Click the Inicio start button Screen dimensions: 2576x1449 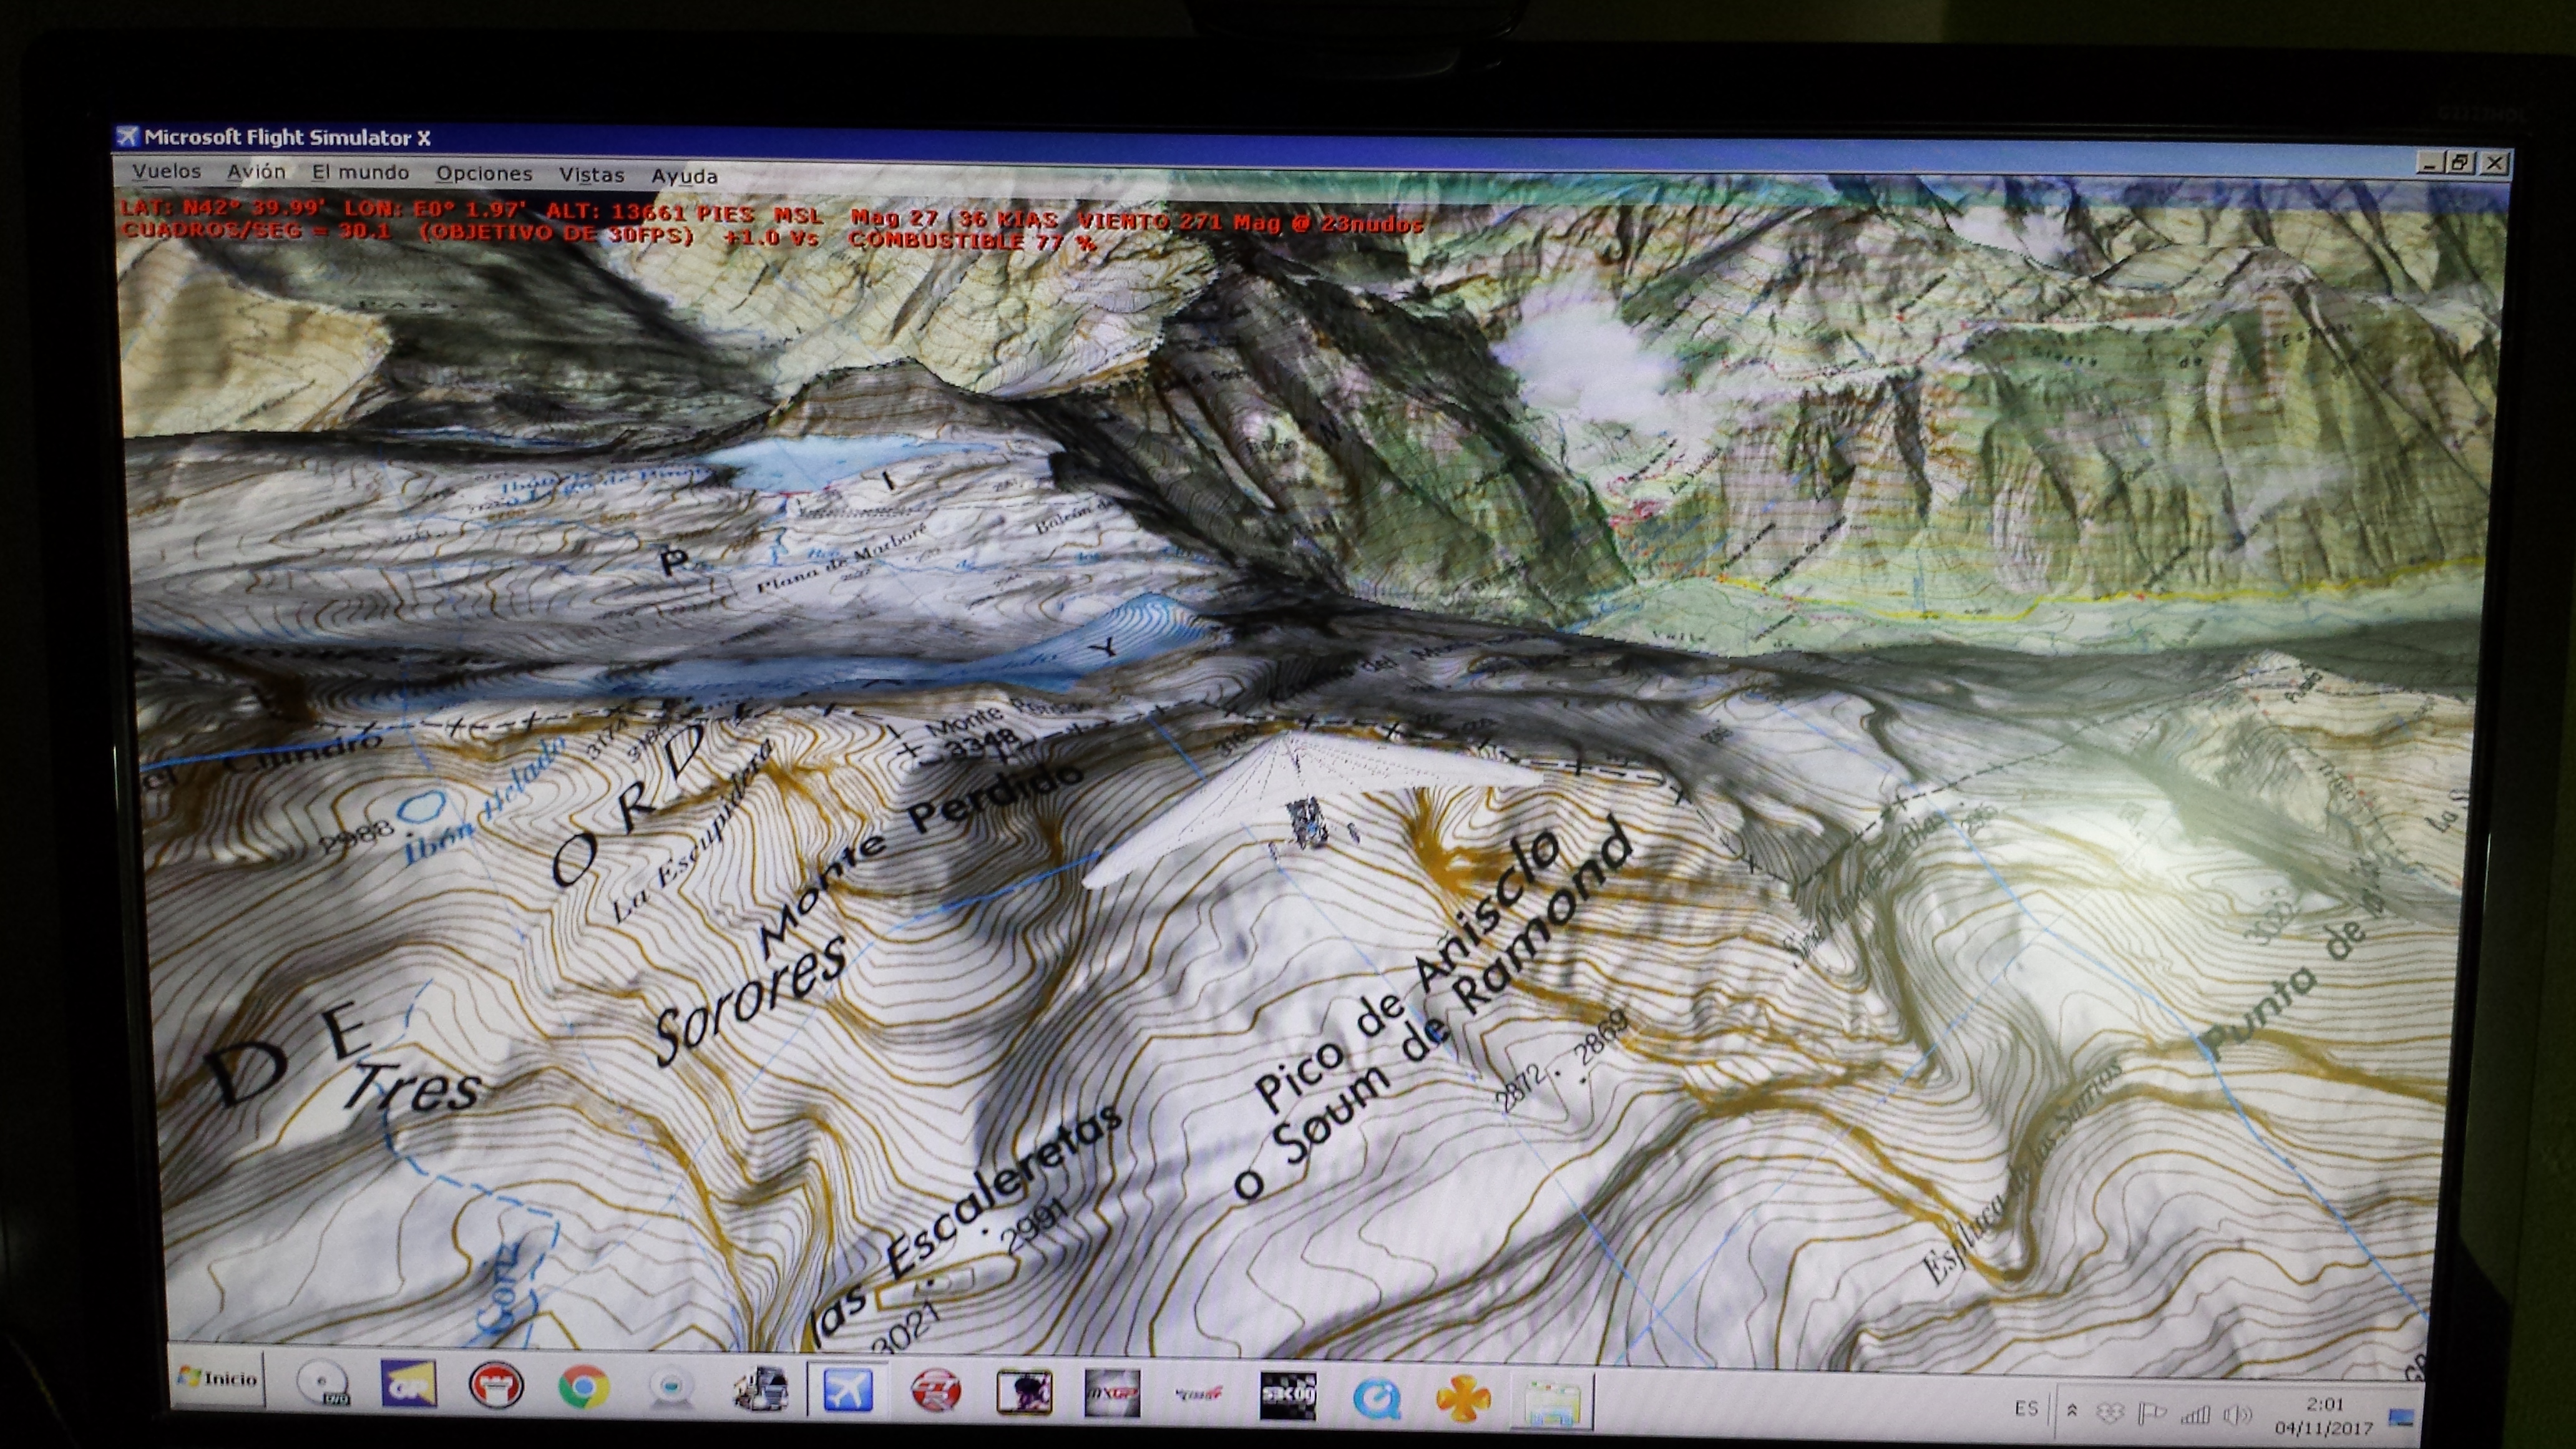coord(219,1380)
